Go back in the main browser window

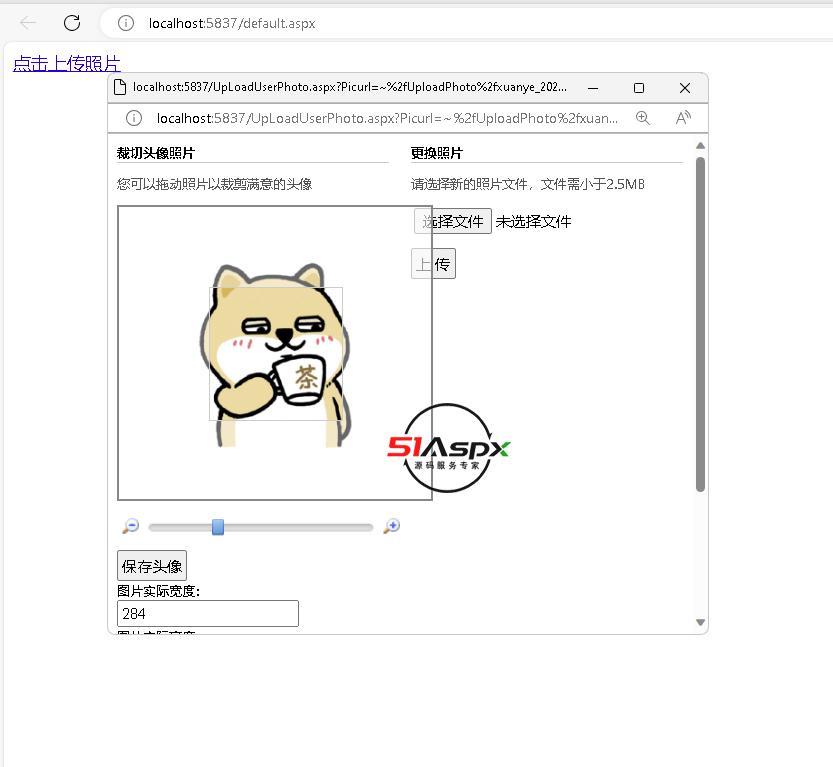tap(28, 23)
